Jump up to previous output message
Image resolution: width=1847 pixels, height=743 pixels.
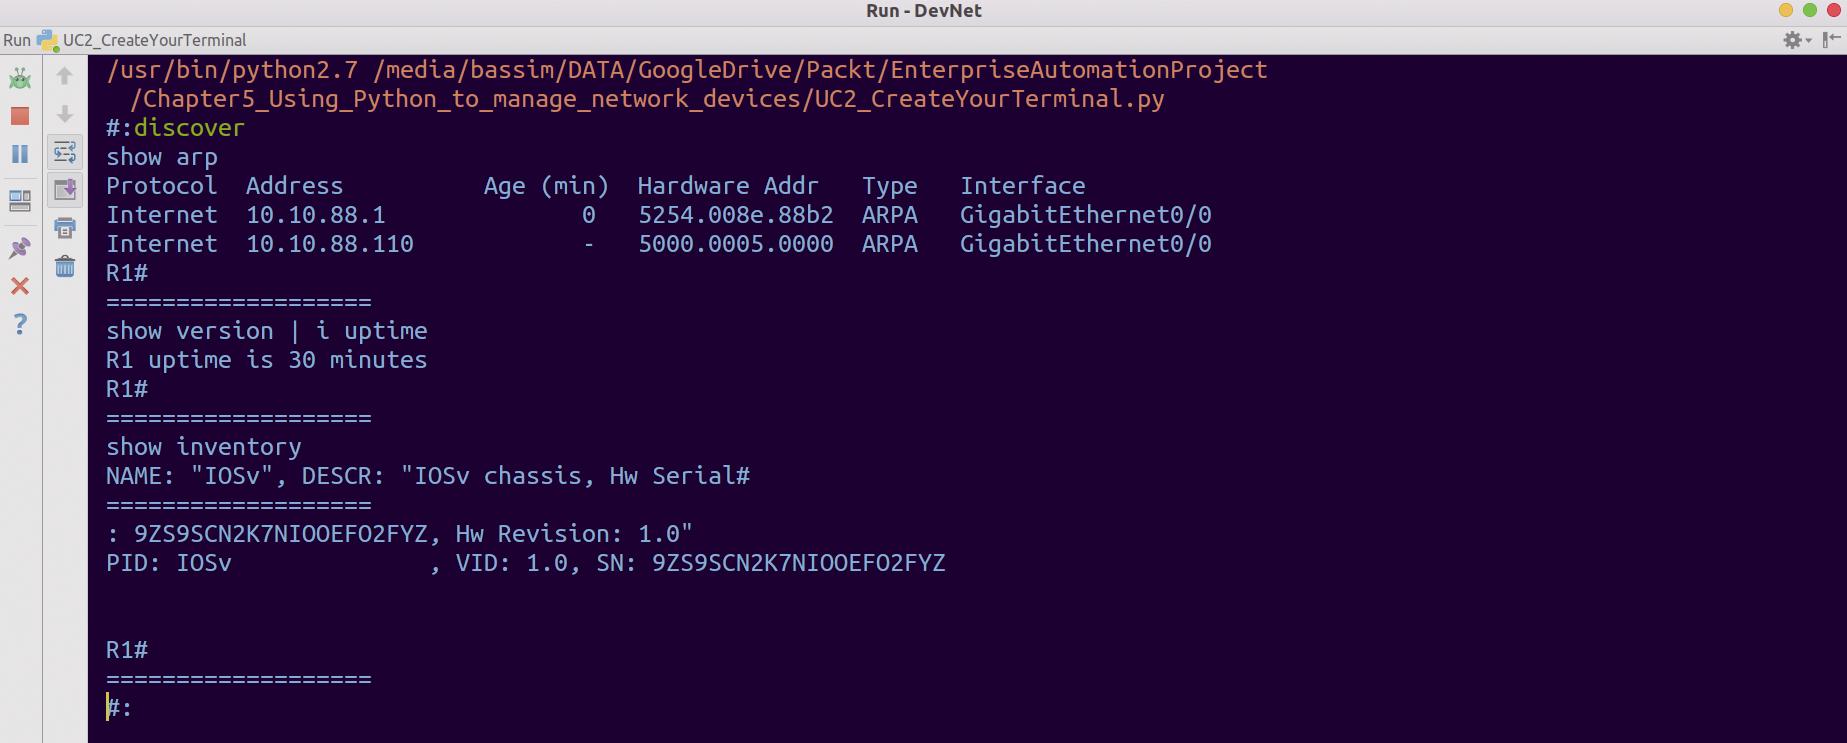[65, 75]
